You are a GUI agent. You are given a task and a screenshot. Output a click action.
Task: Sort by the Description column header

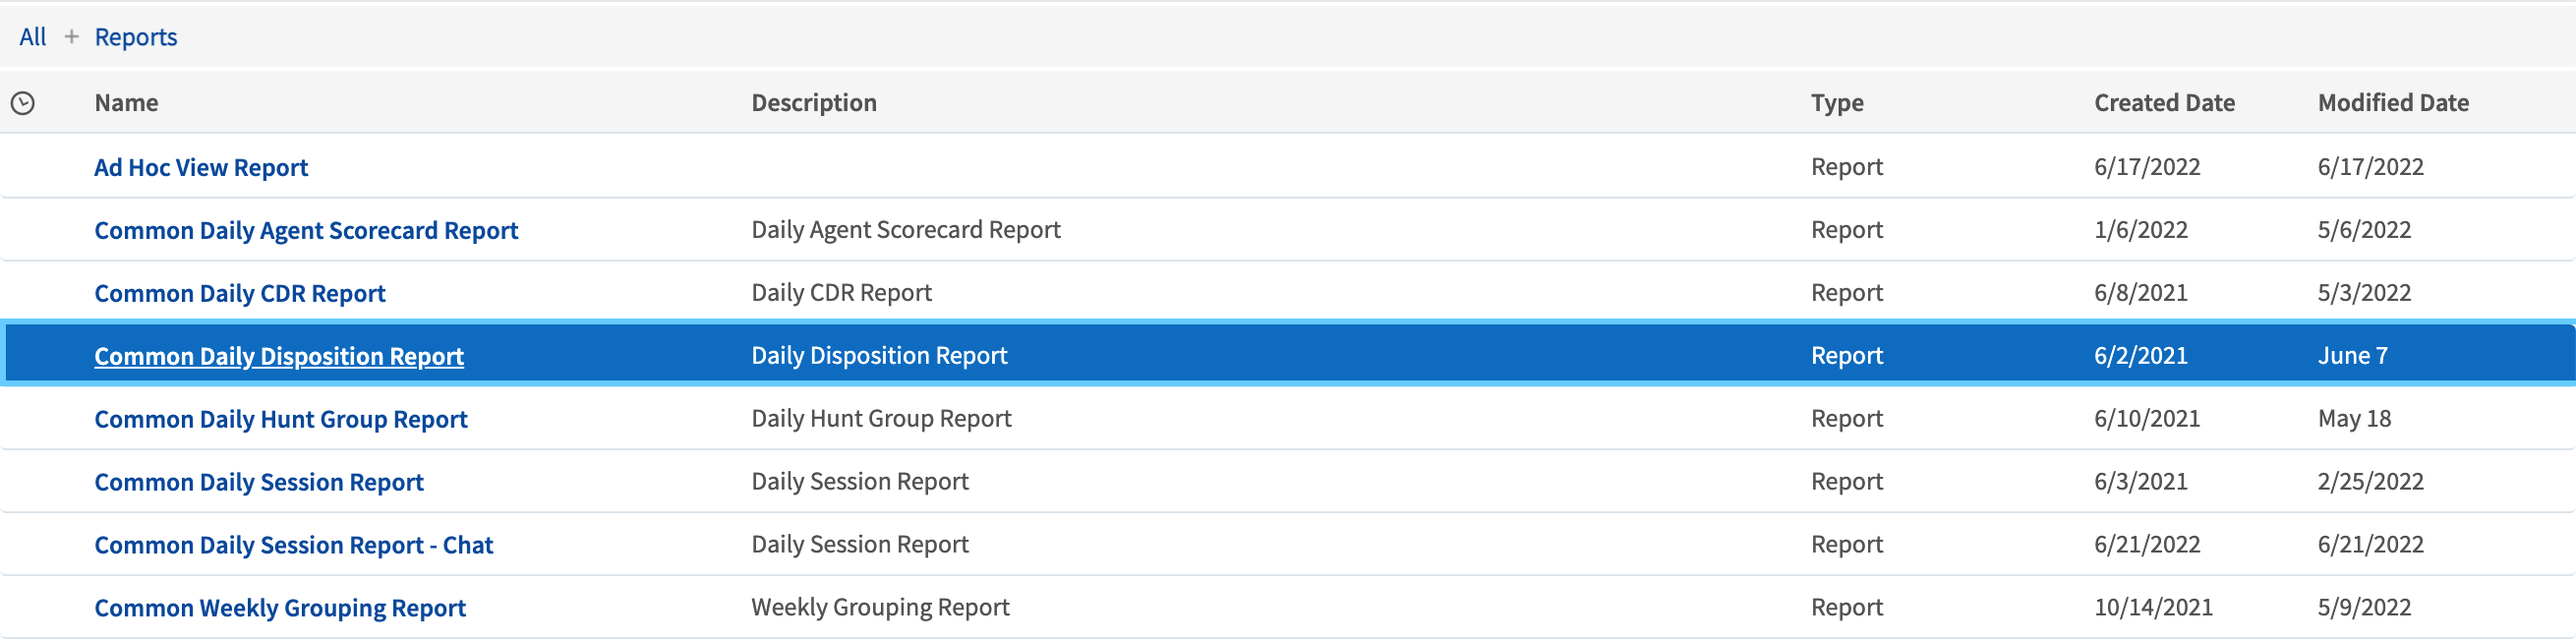813,103
